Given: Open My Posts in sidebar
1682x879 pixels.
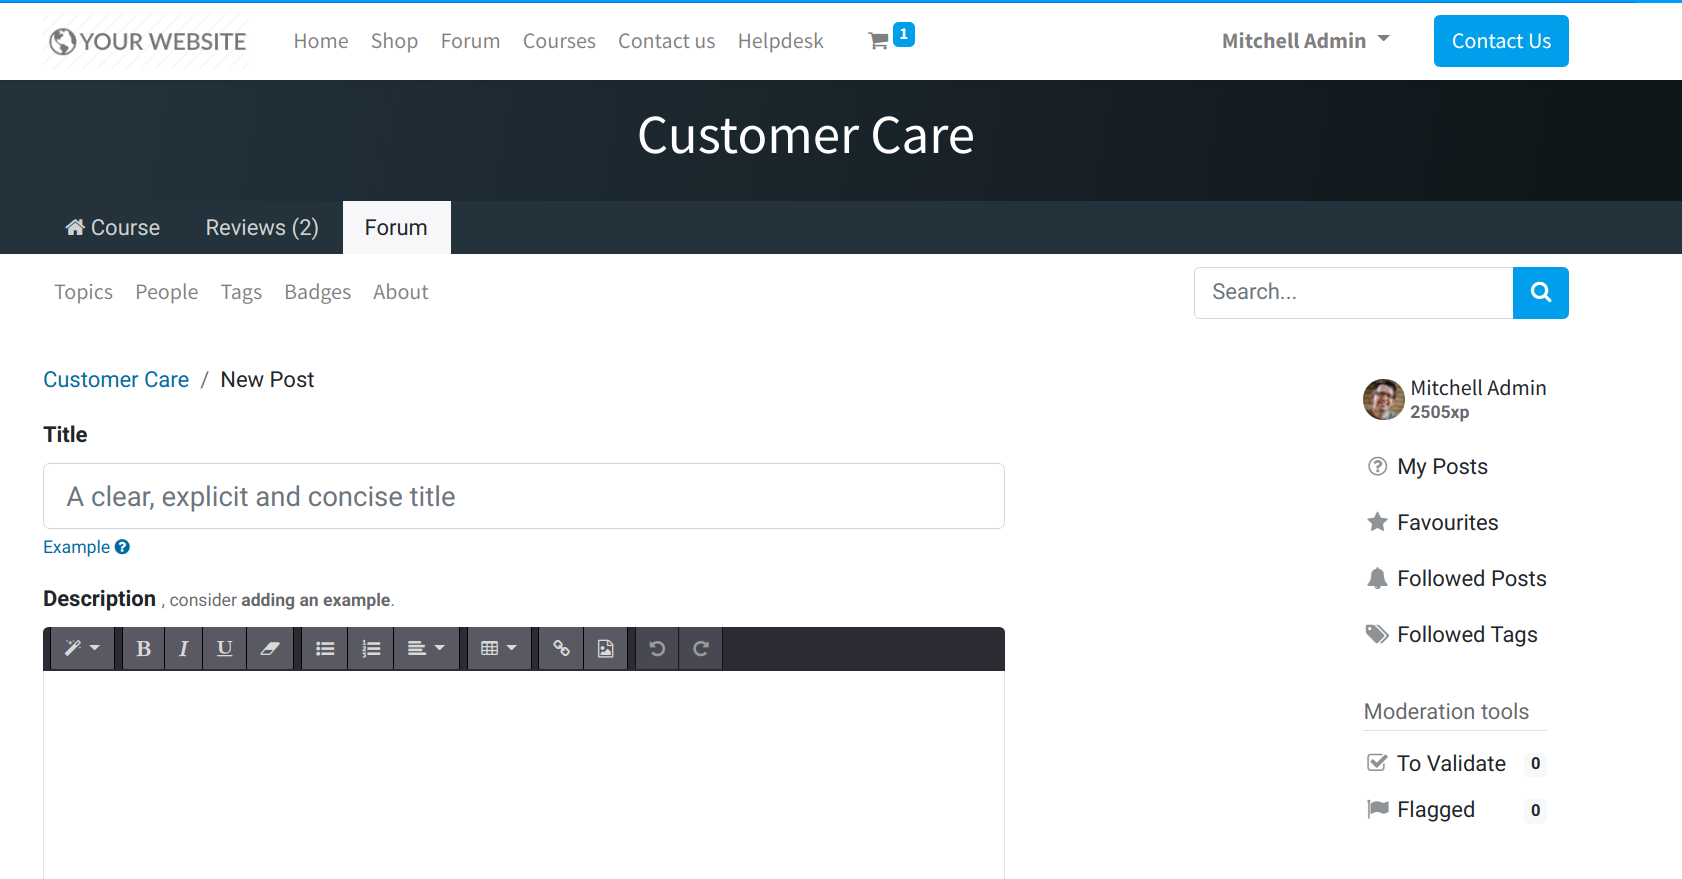Looking at the screenshot, I should [1442, 467].
